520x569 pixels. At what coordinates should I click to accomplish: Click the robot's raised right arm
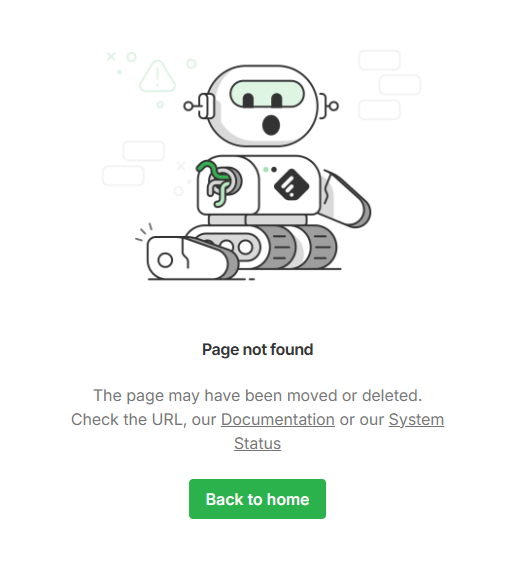[345, 199]
